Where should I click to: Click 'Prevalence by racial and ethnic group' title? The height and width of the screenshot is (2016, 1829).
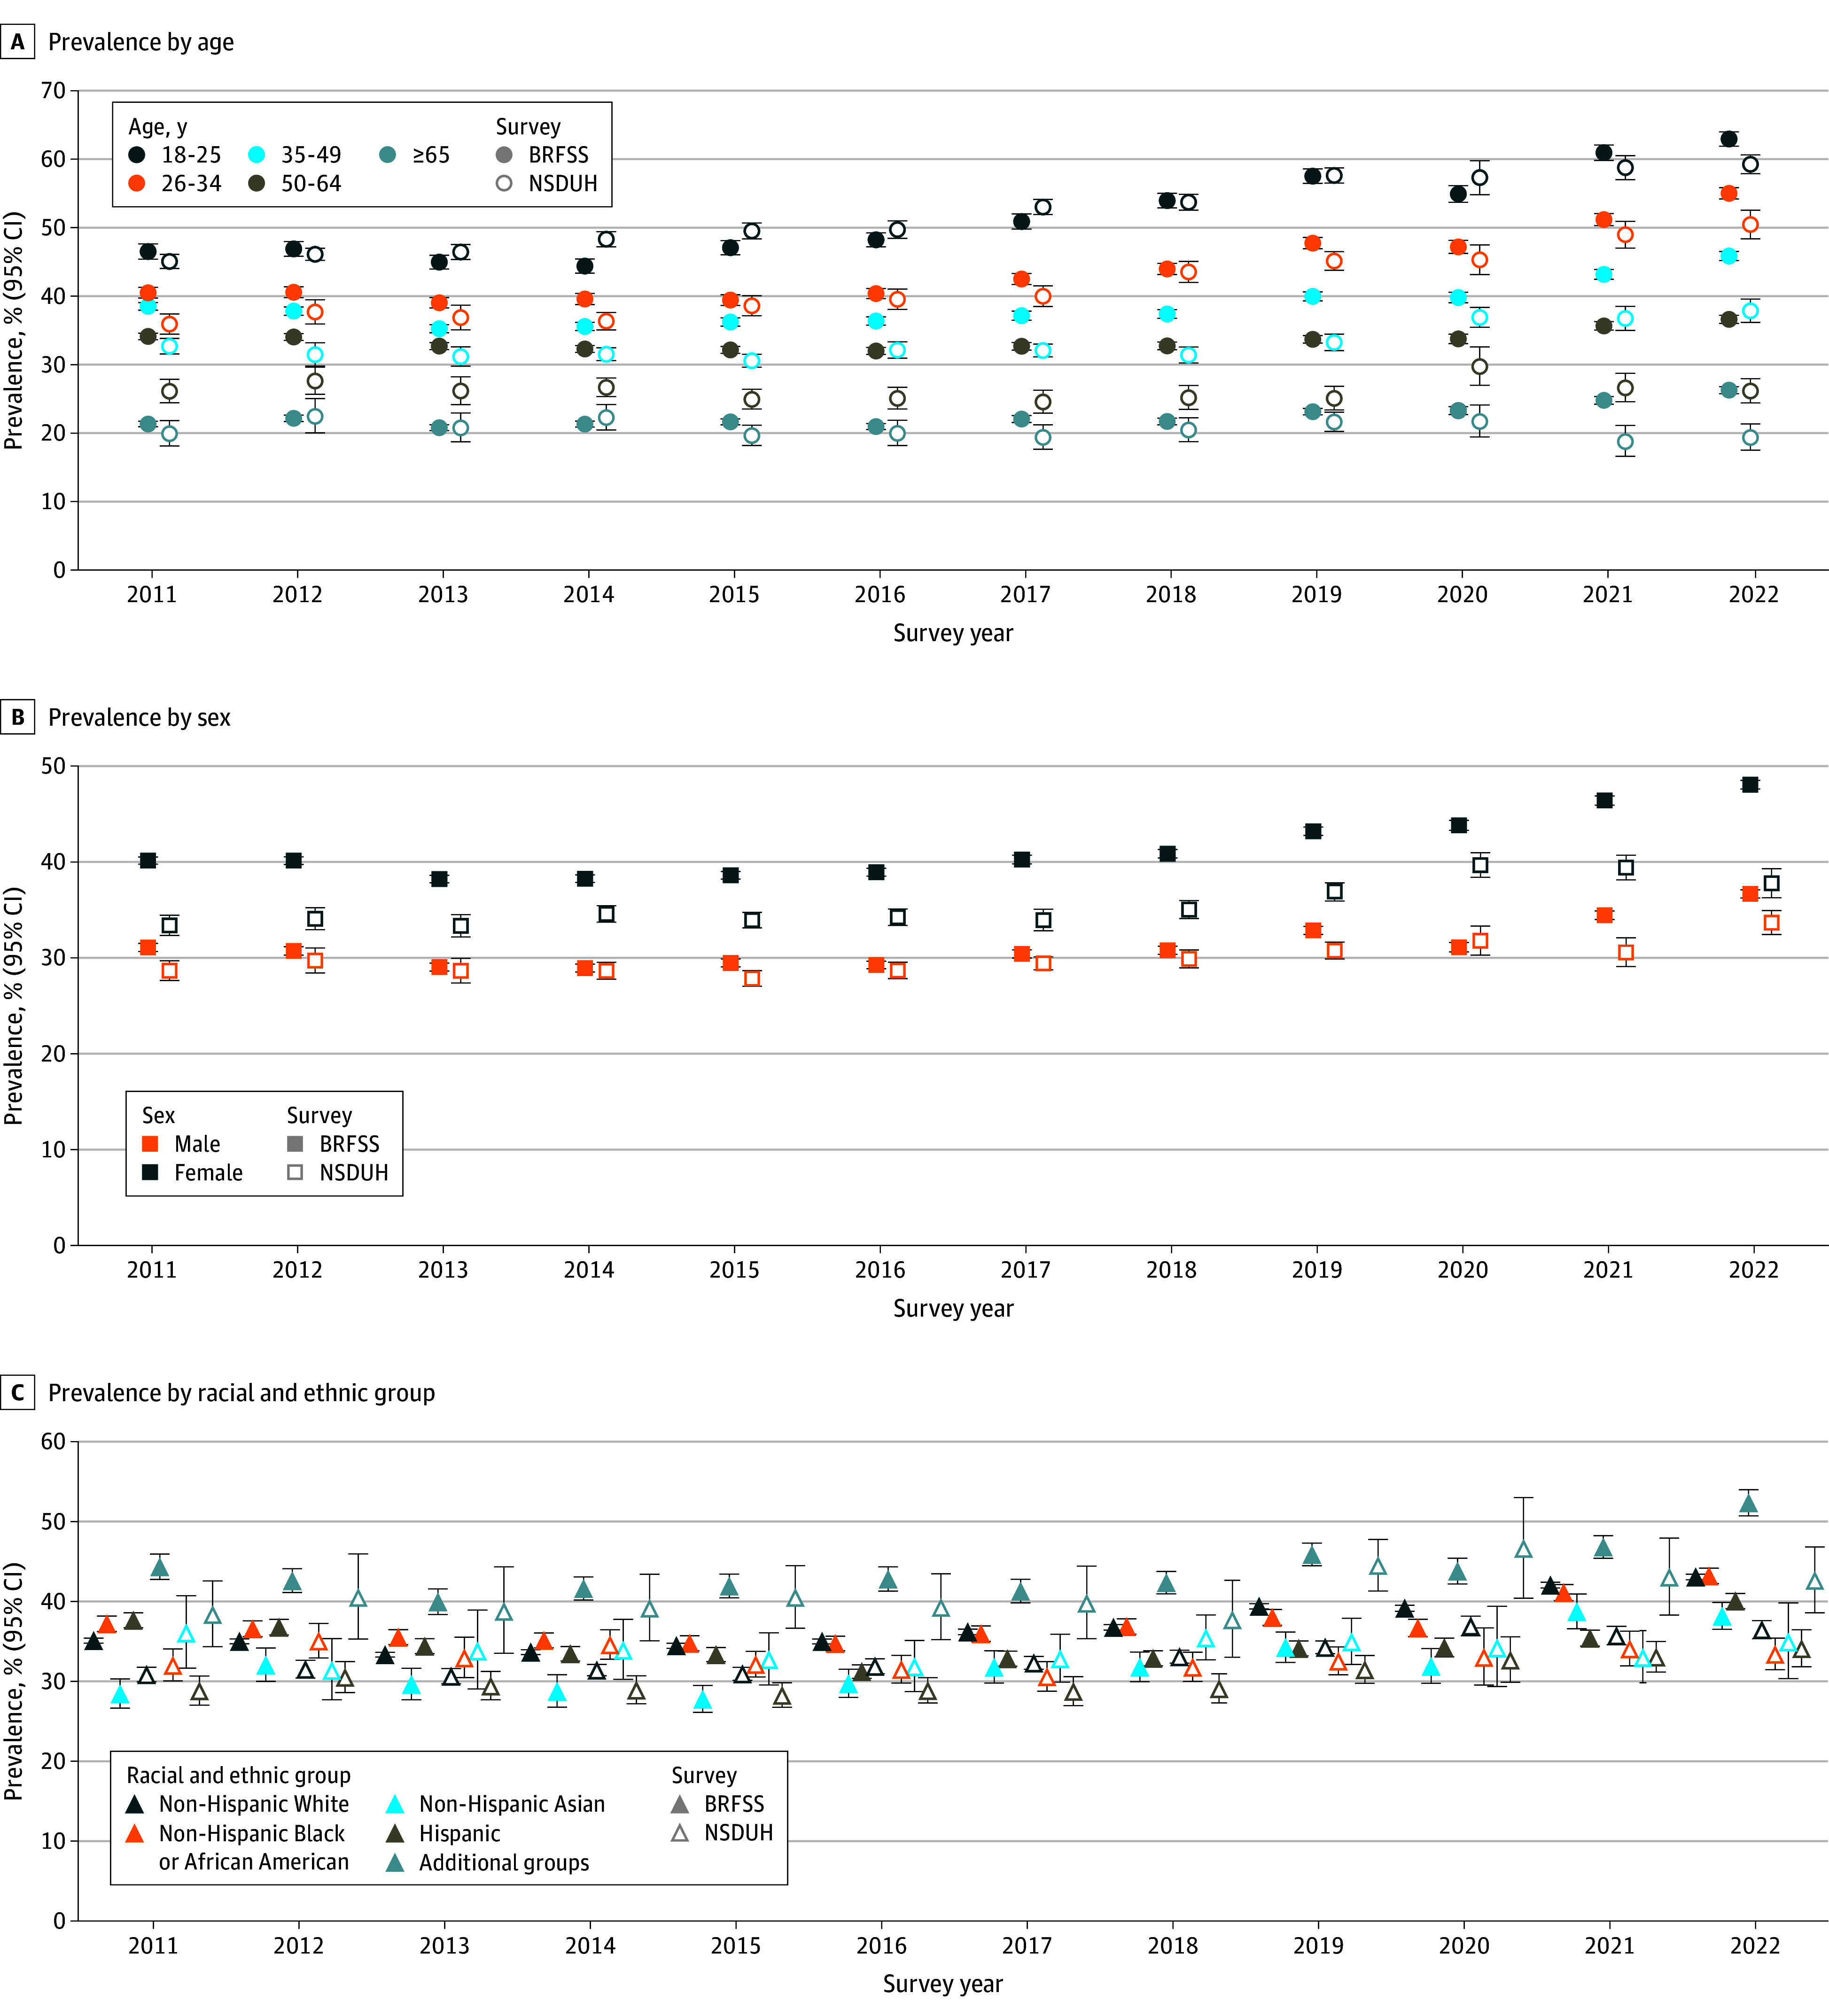click(242, 1393)
